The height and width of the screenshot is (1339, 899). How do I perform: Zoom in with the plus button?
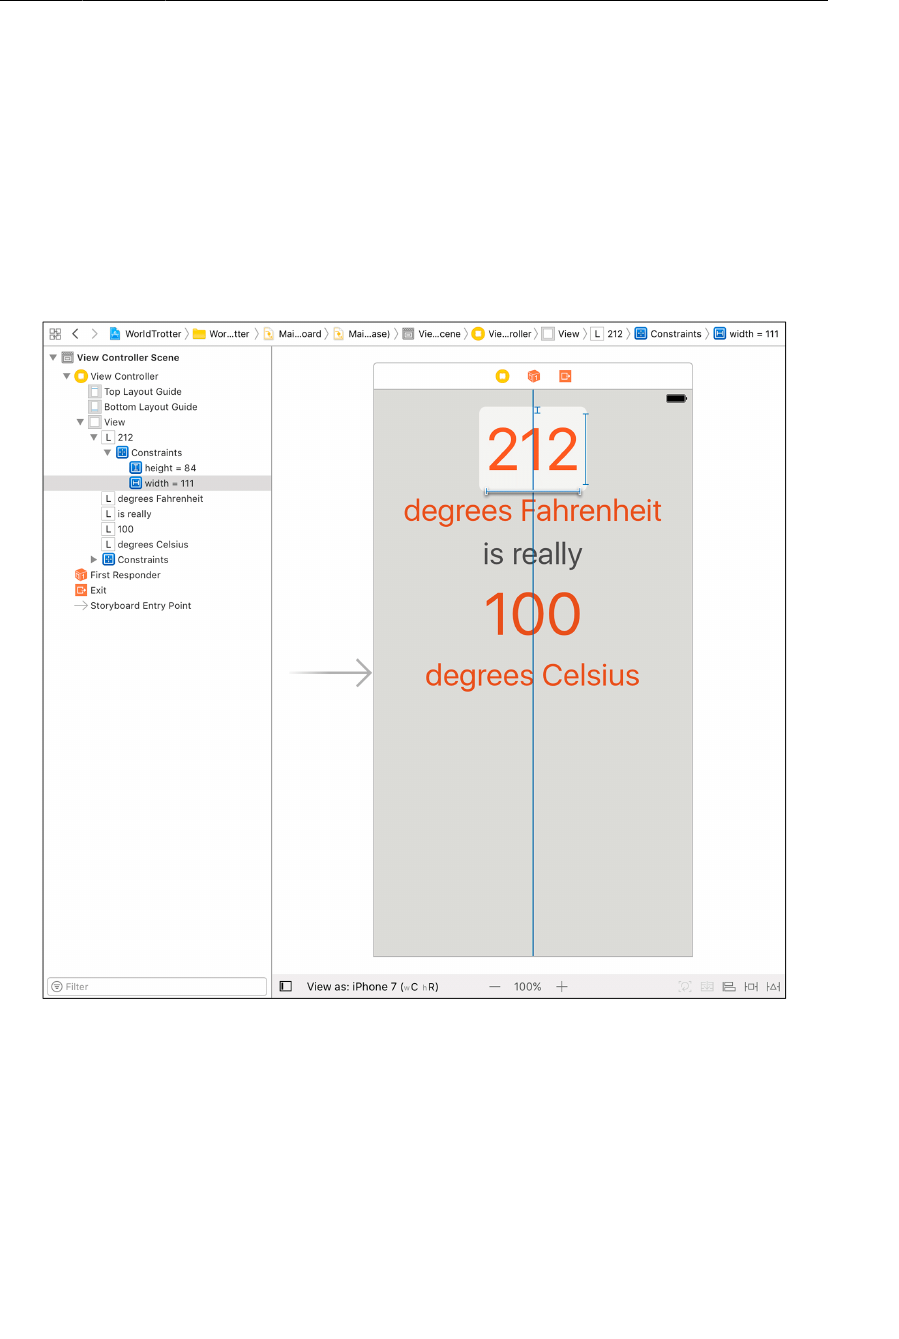(562, 986)
